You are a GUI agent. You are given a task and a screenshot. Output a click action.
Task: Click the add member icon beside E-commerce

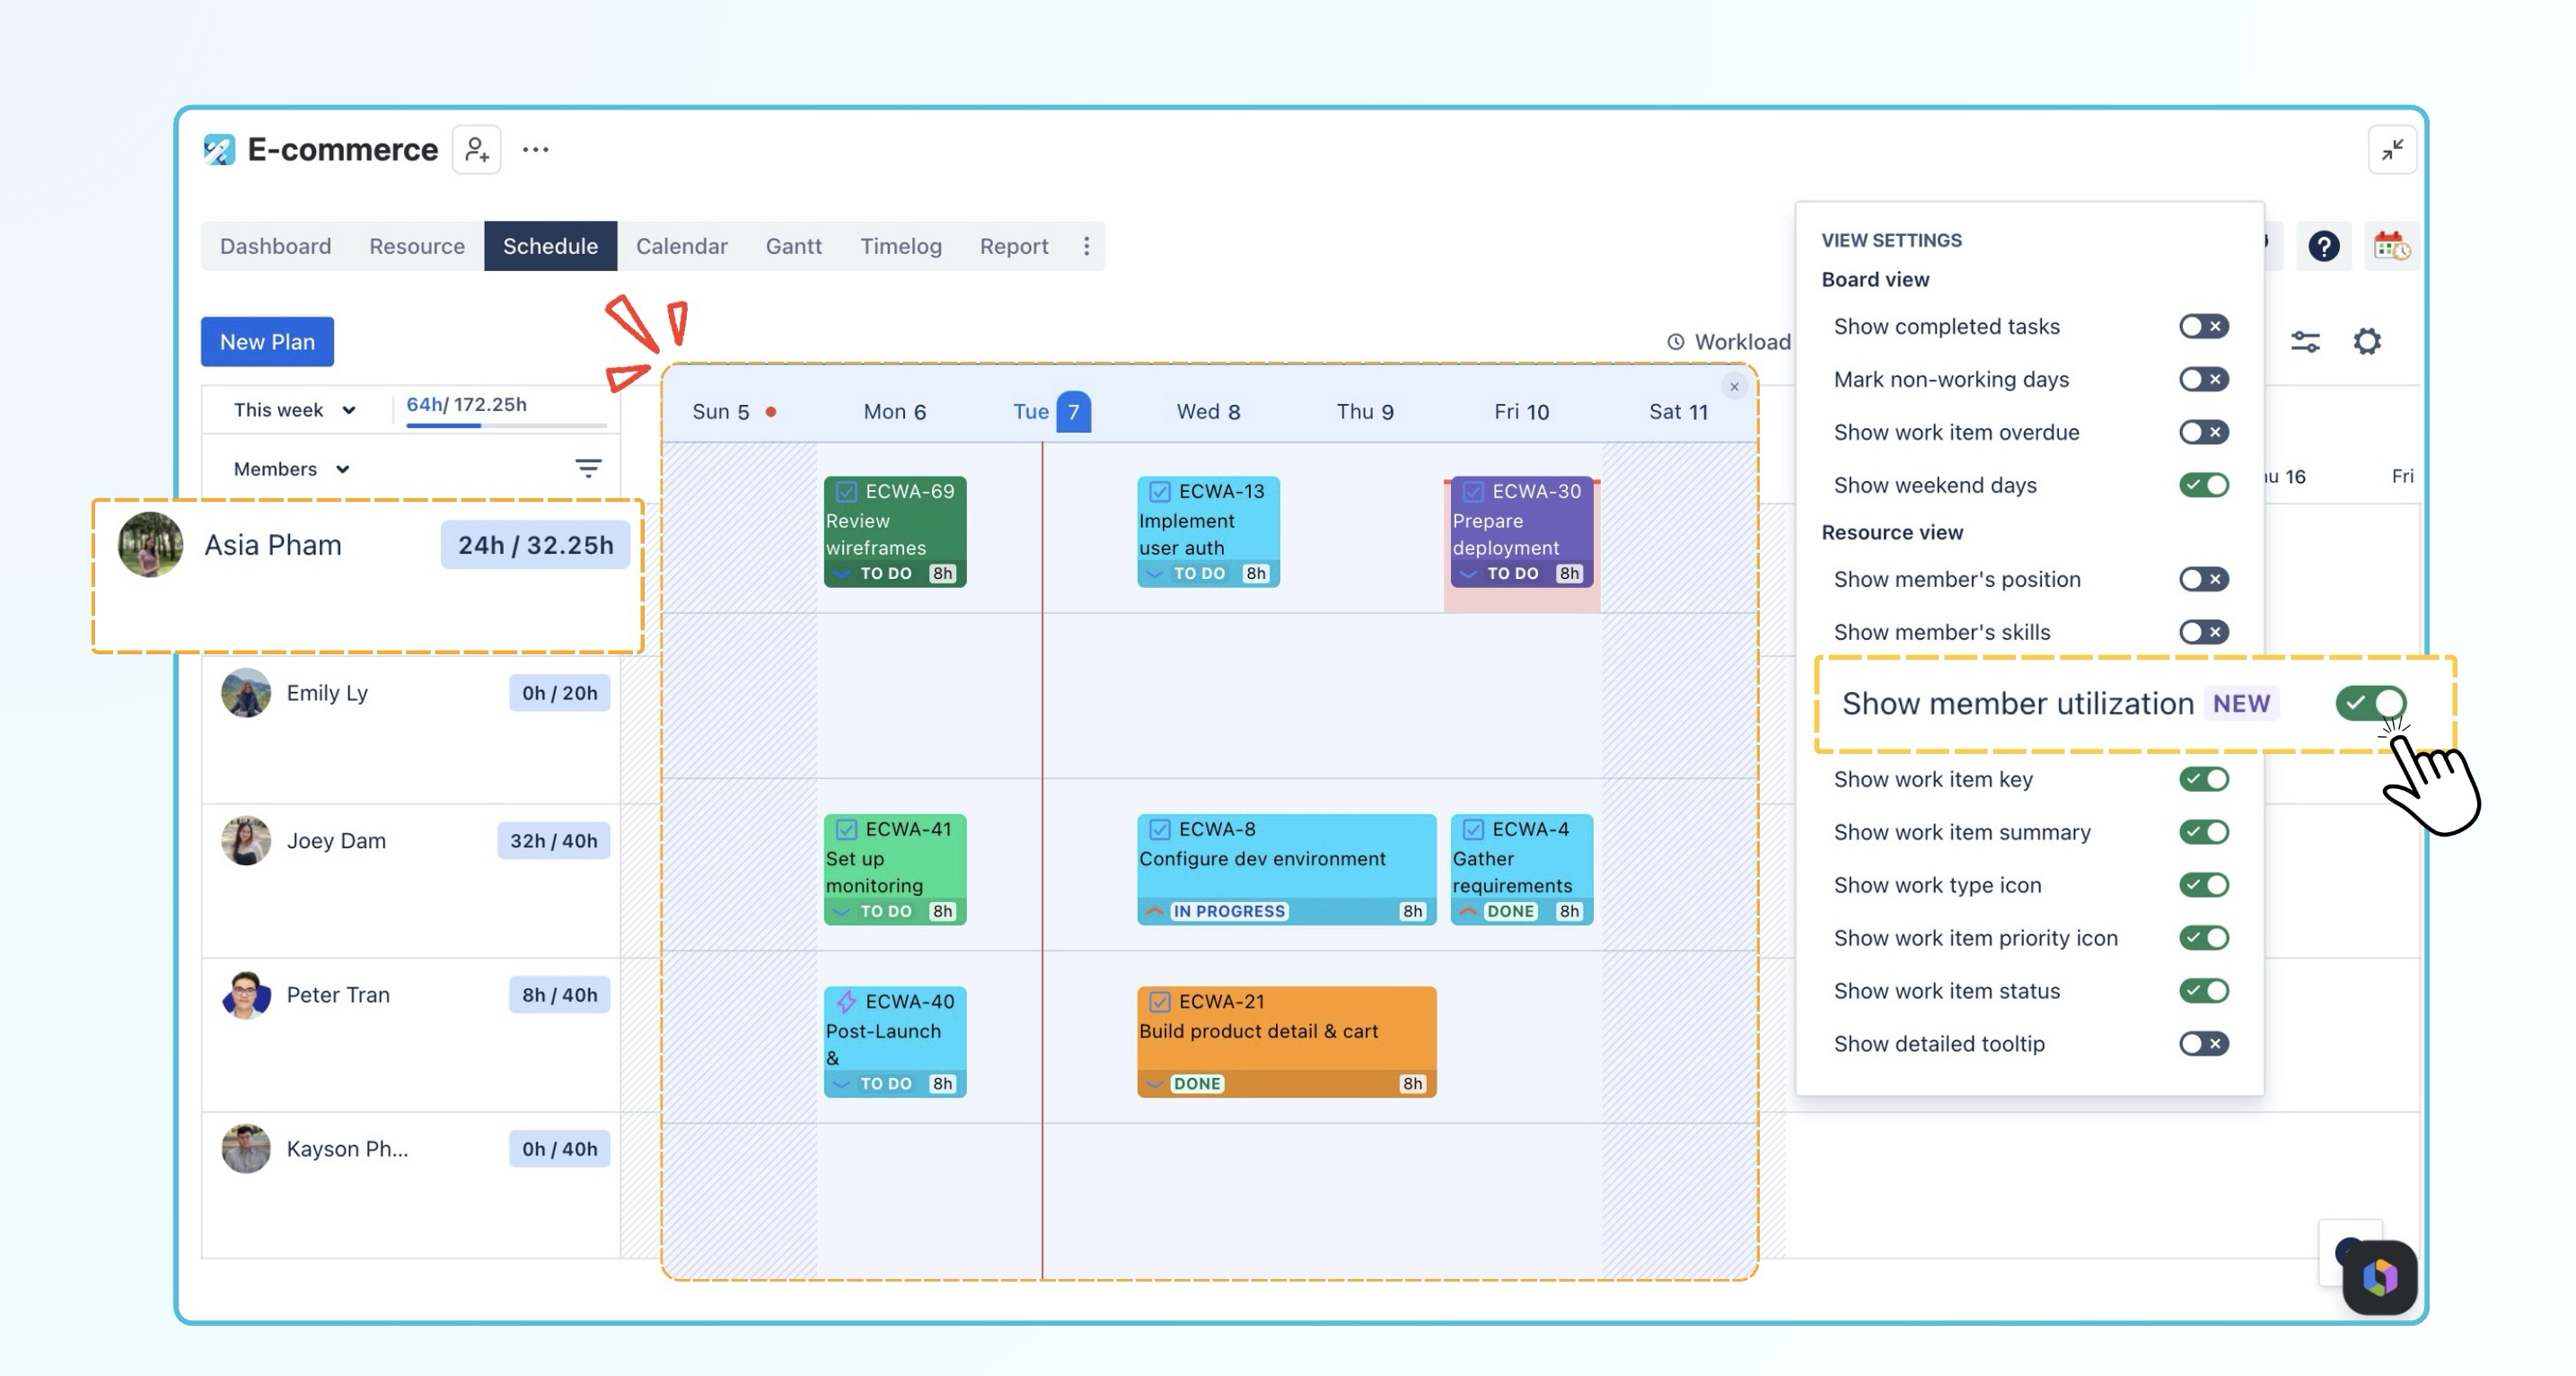click(x=476, y=150)
